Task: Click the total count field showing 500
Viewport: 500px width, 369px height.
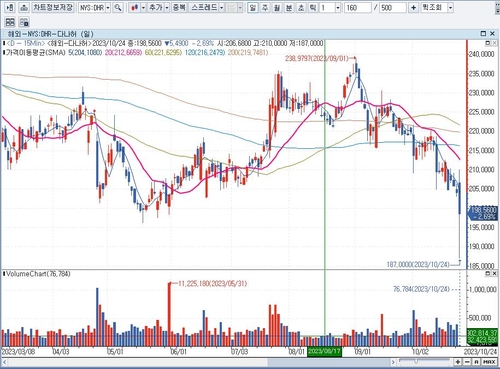Action: [x=393, y=8]
